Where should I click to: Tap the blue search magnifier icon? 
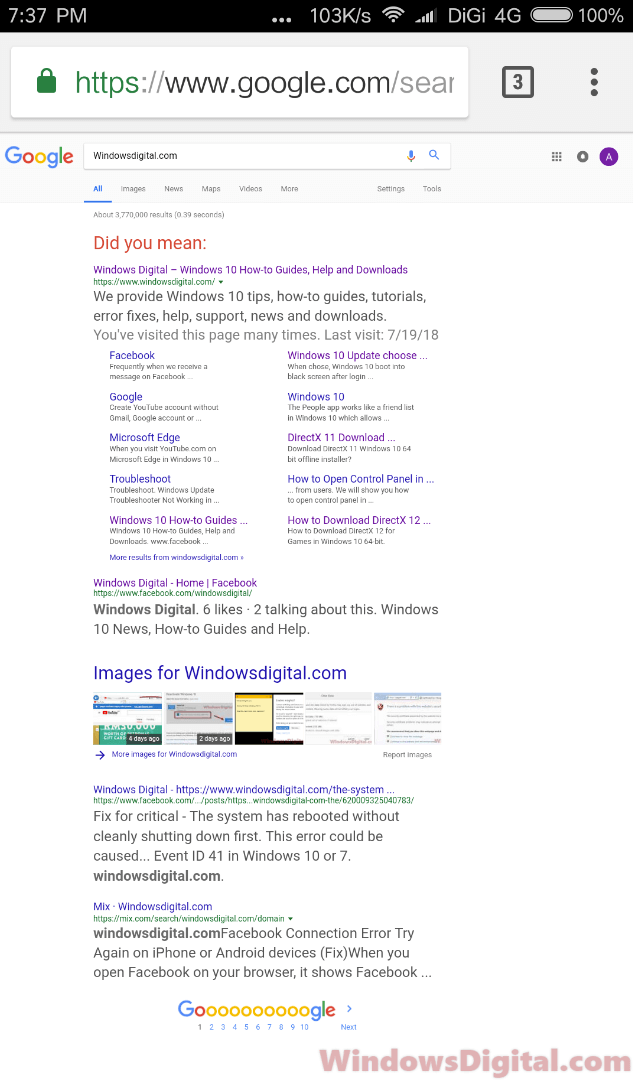click(434, 155)
